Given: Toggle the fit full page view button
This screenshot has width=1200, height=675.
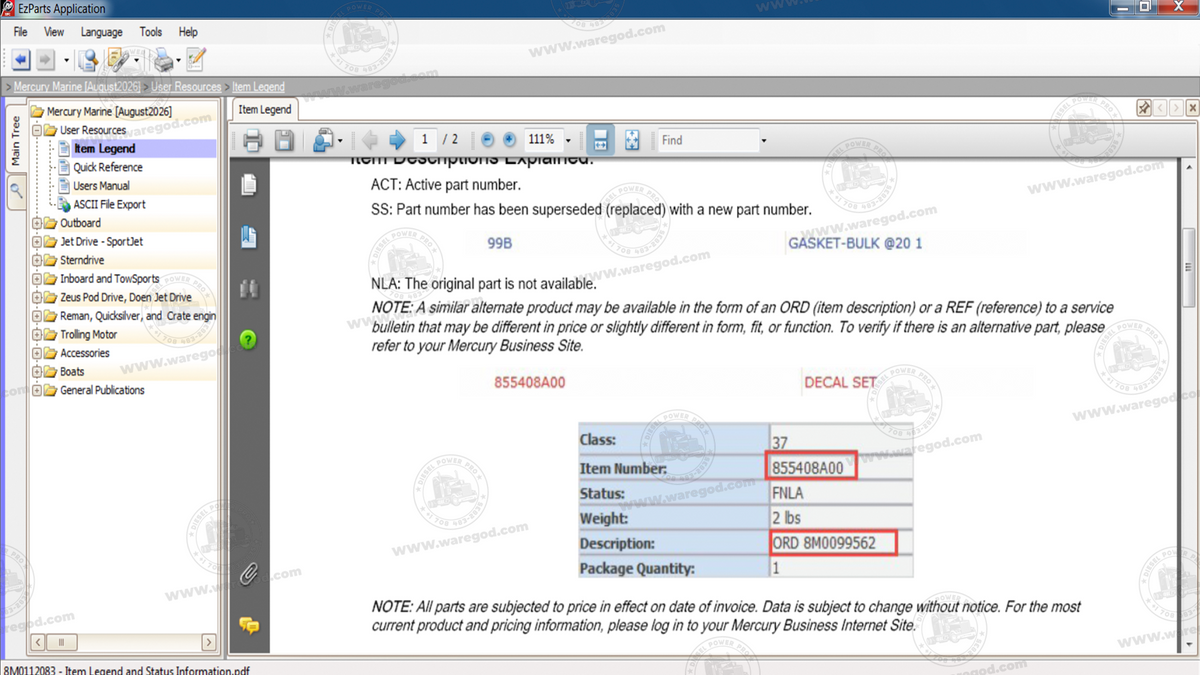Looking at the screenshot, I should point(632,140).
